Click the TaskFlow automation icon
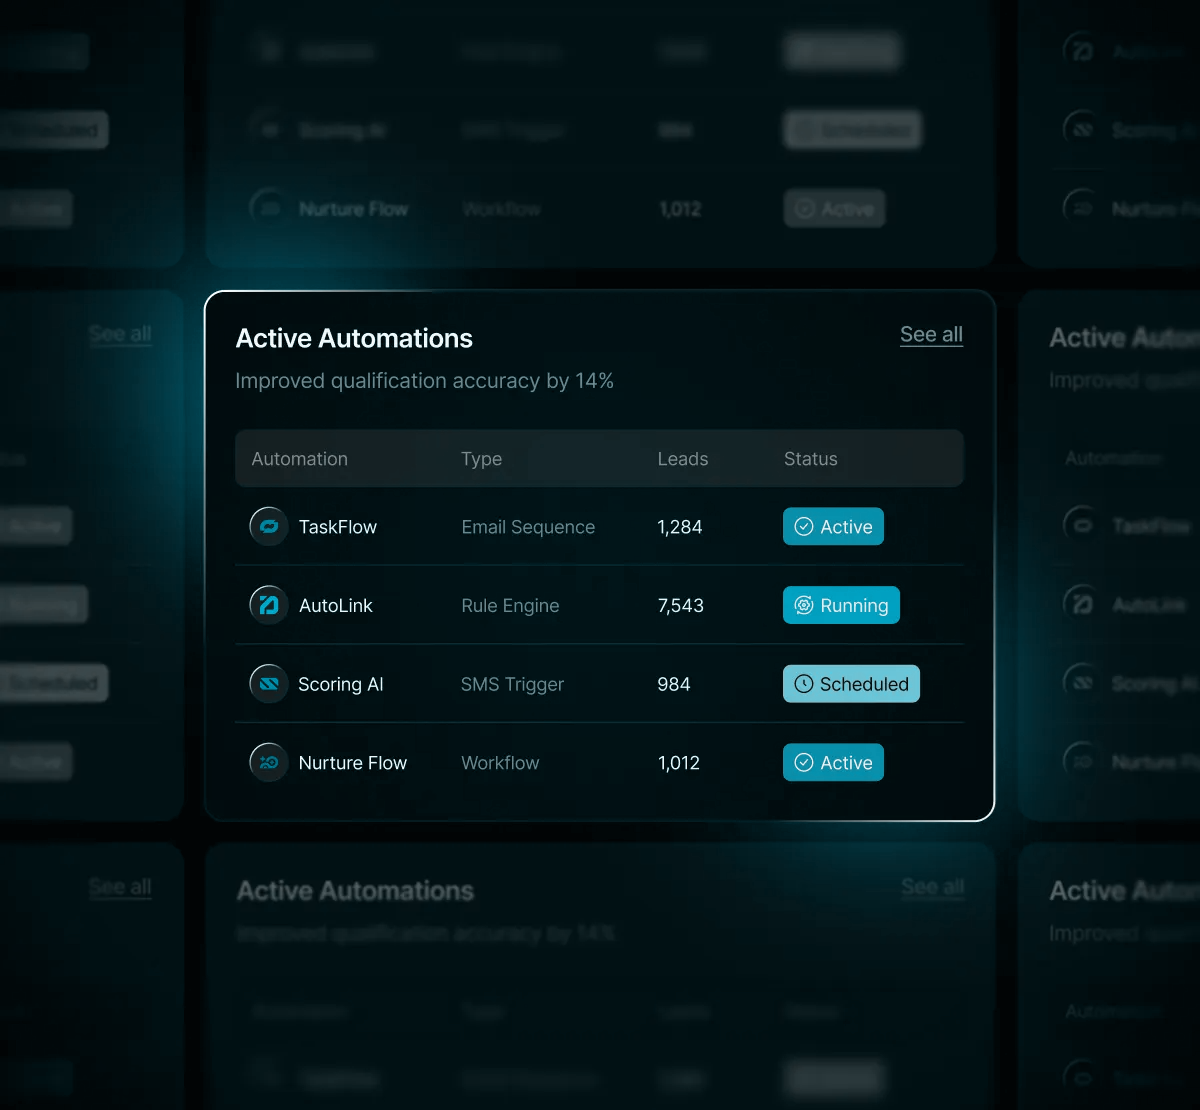The height and width of the screenshot is (1110, 1200). point(268,526)
